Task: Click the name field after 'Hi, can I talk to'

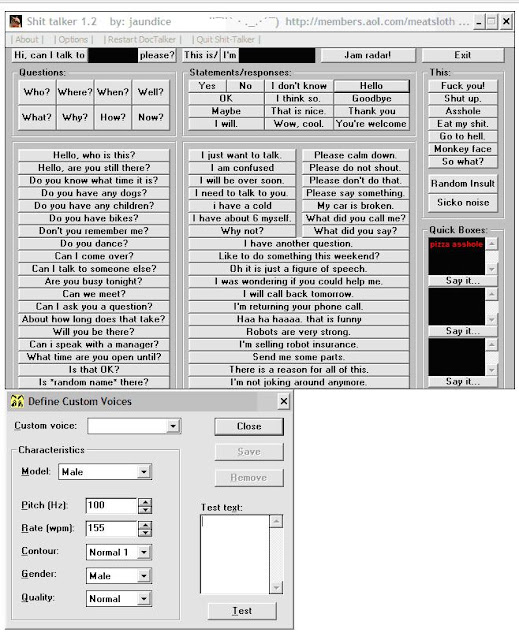Action: click(x=113, y=56)
